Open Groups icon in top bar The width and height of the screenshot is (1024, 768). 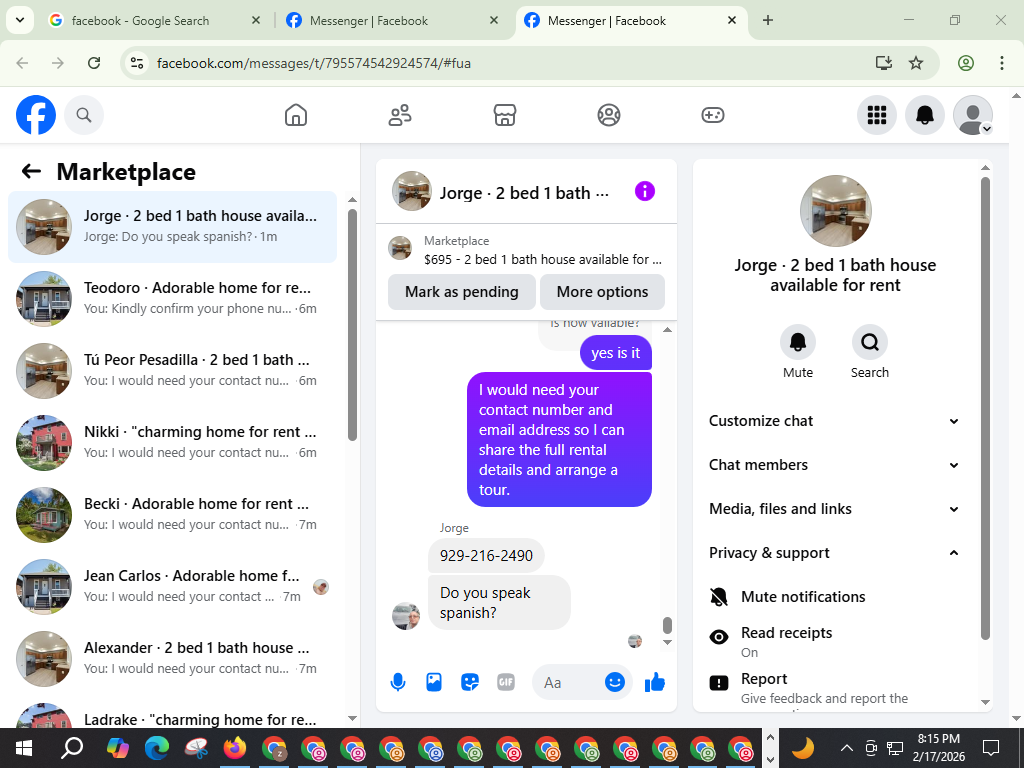coord(609,115)
